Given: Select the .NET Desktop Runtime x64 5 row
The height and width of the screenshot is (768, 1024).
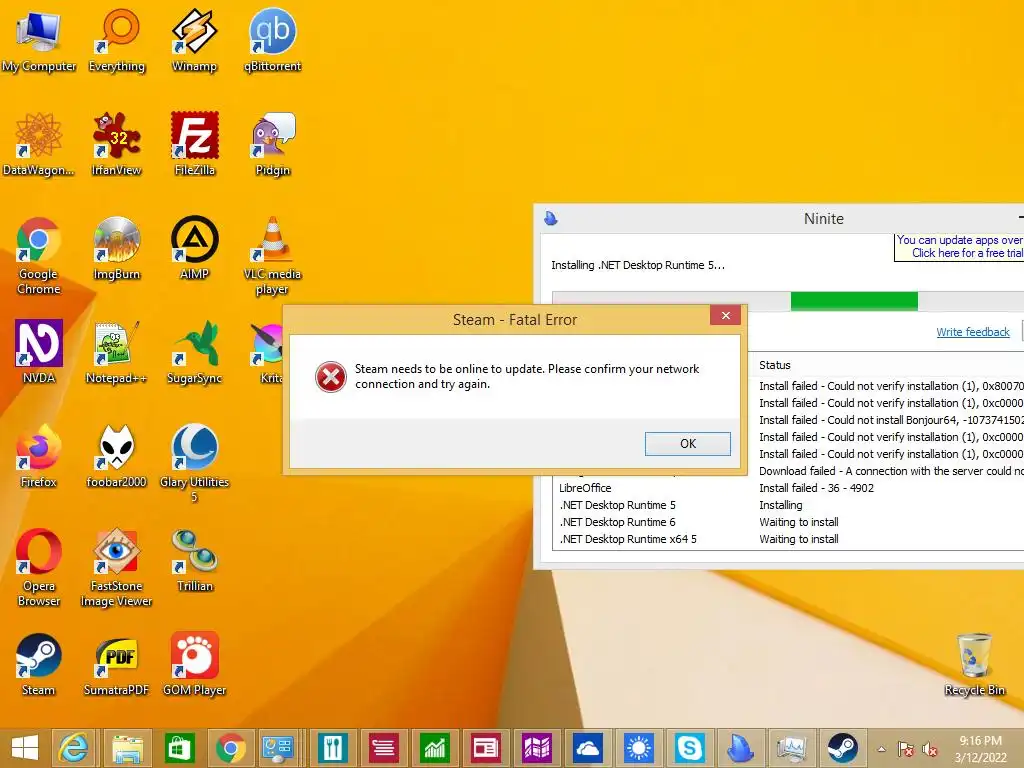Looking at the screenshot, I should [x=788, y=539].
